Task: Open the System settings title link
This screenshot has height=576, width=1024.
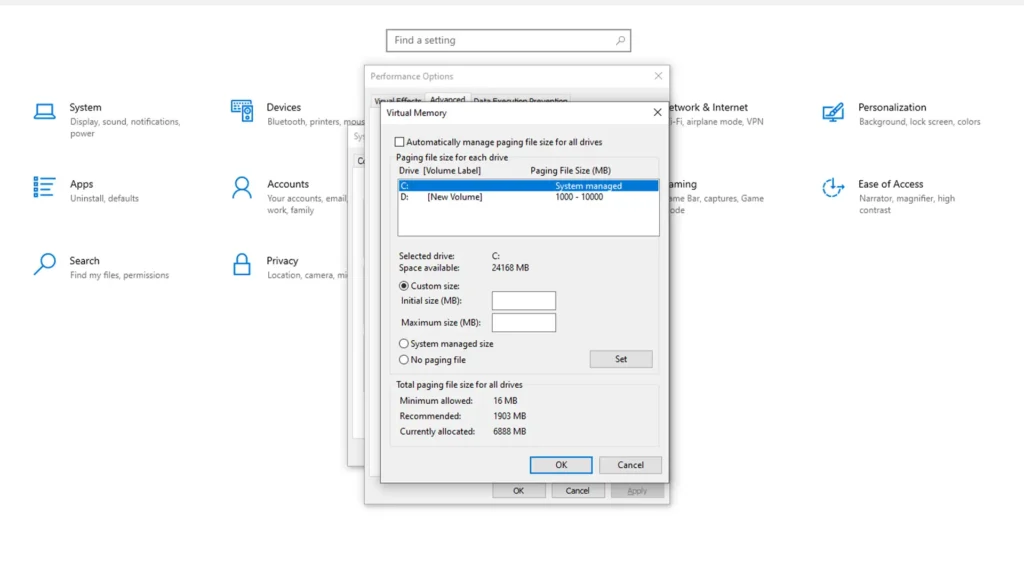Action: (86, 107)
